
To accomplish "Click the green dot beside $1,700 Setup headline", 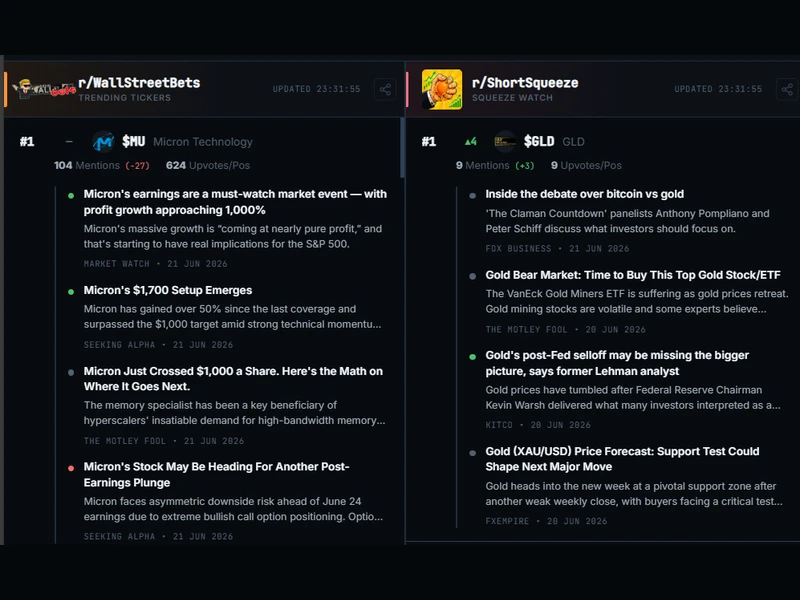I will point(71,291).
